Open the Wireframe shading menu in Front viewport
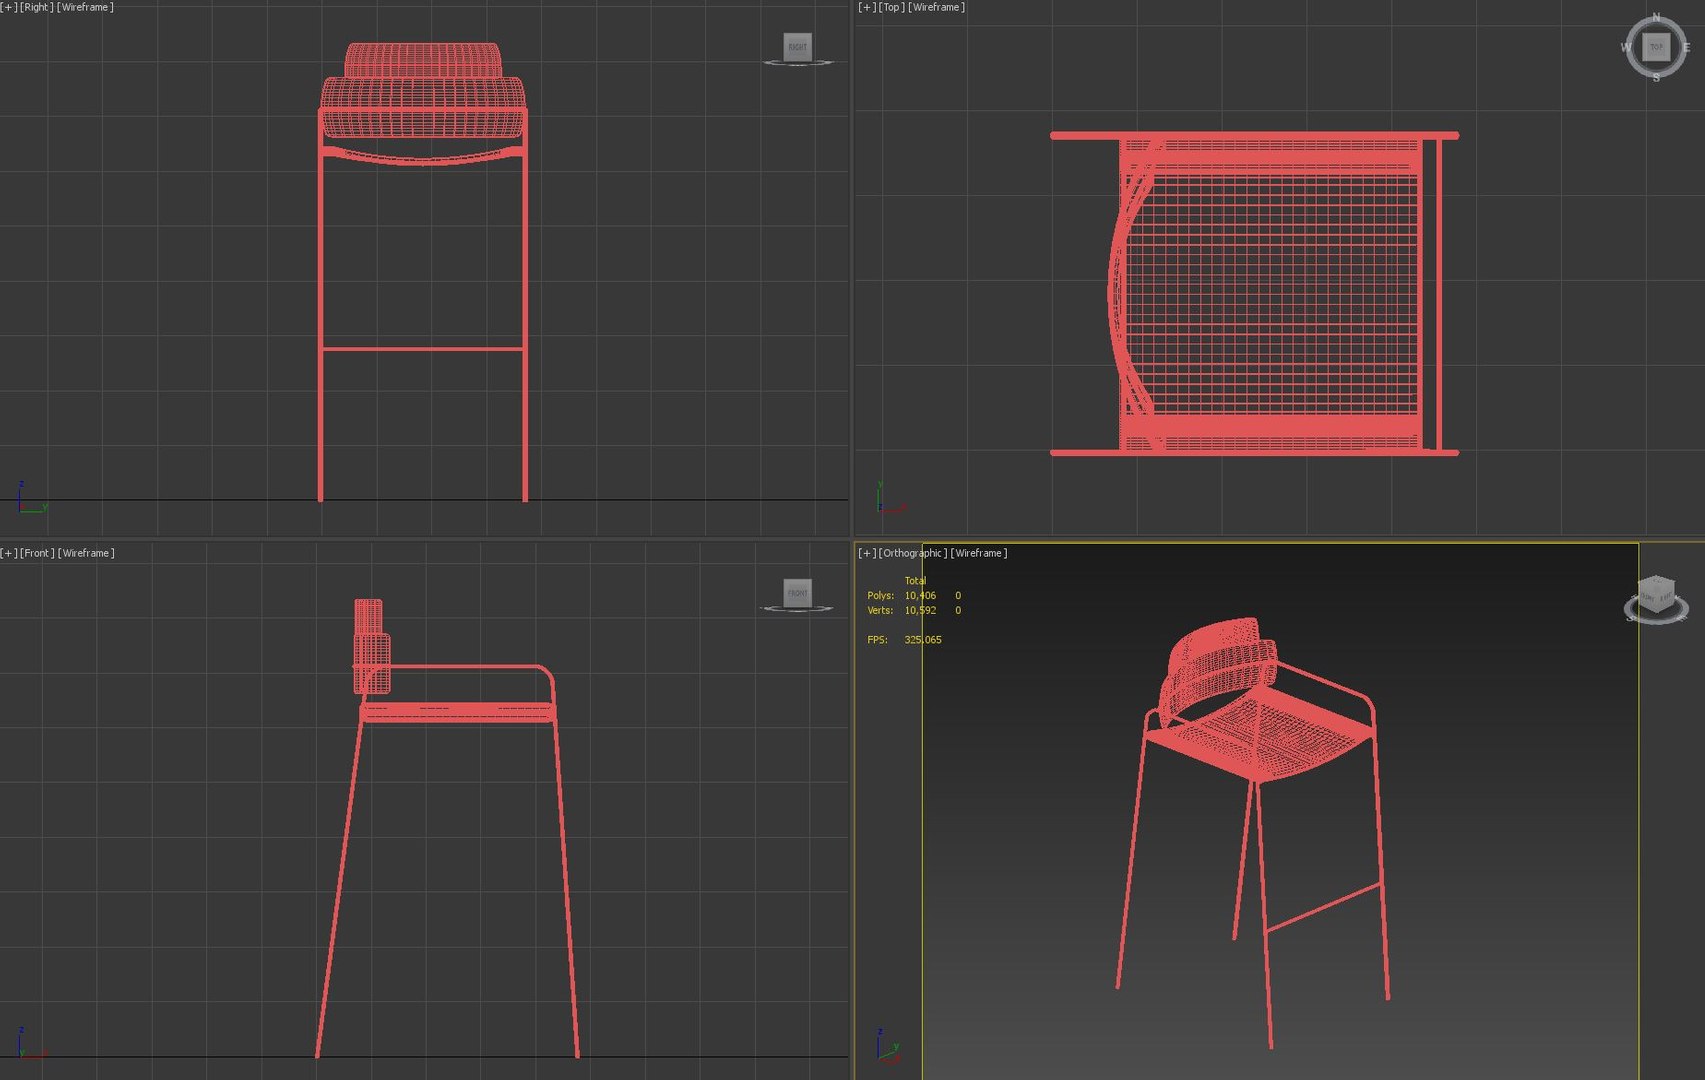Image resolution: width=1705 pixels, height=1080 pixels. click(x=86, y=553)
